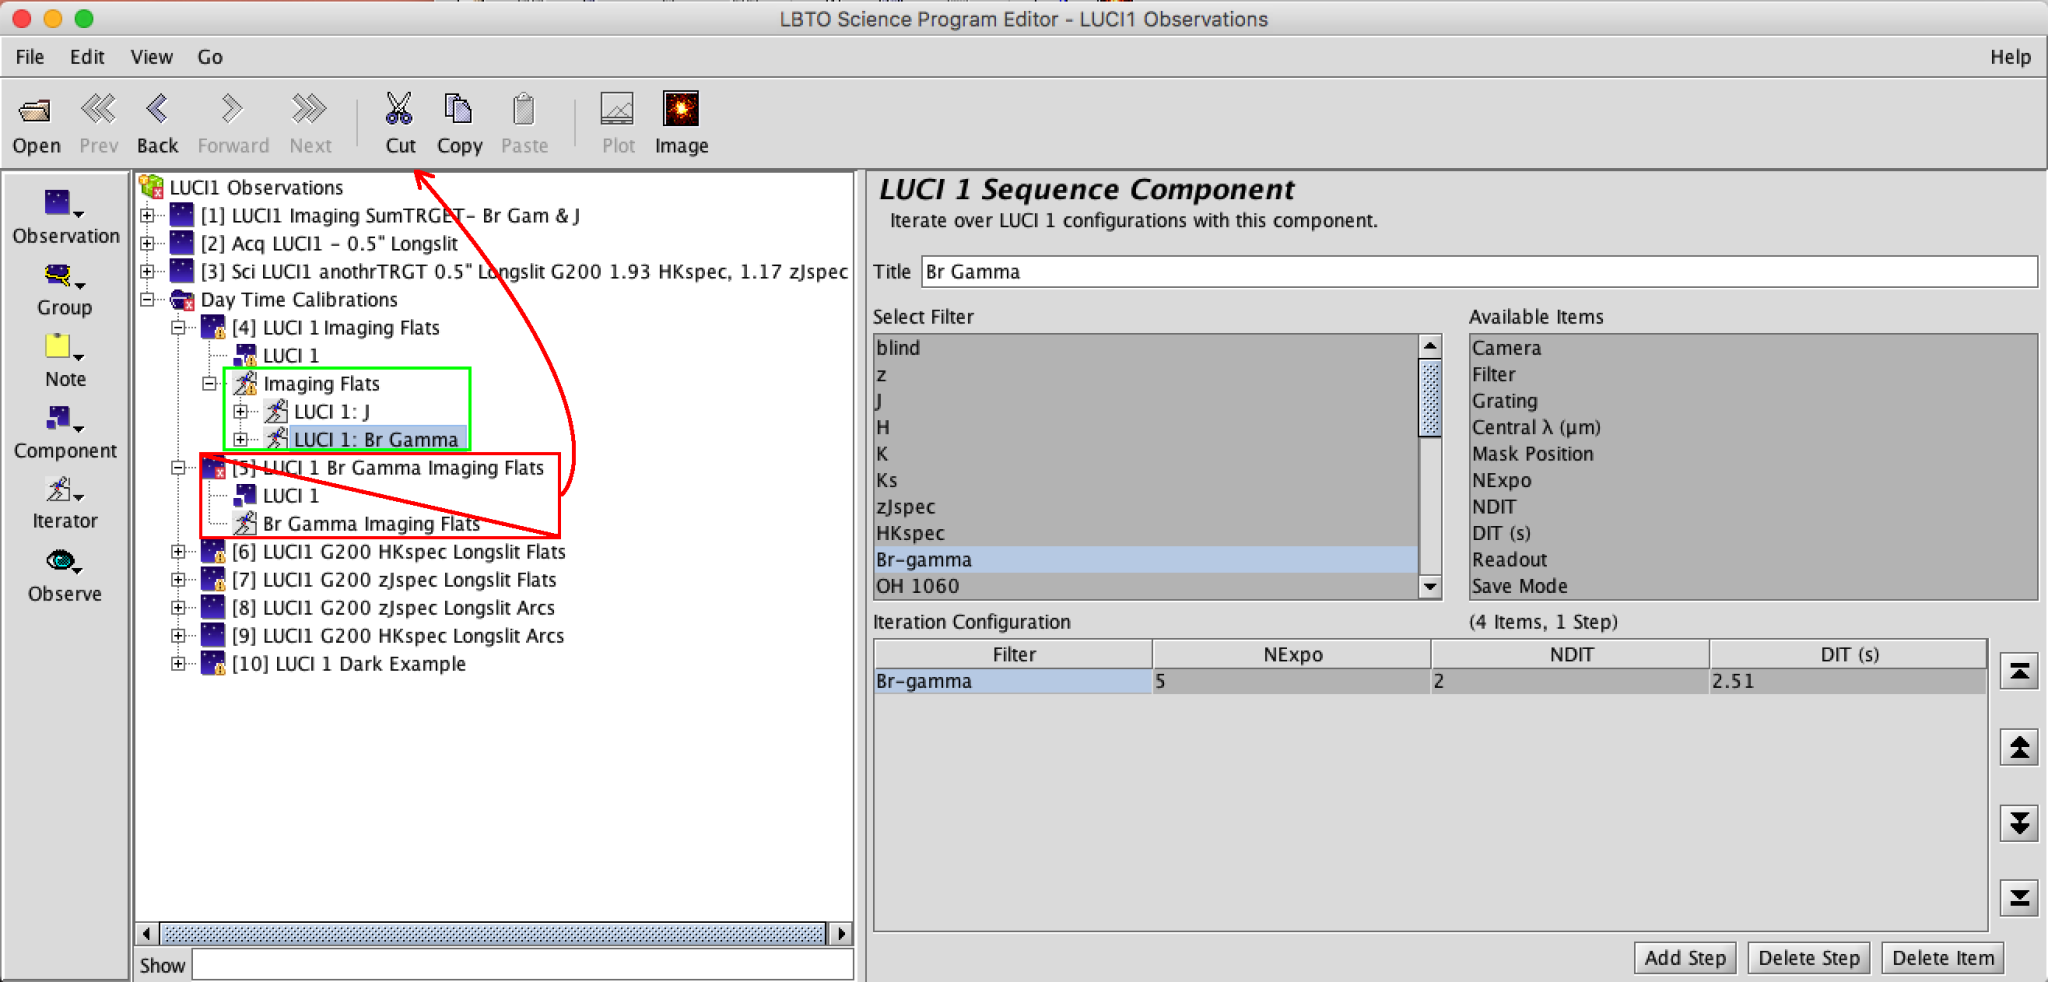Expand observation [3] Sci LUCI1 anothrTRGT
This screenshot has width=2048, height=982.
147,271
